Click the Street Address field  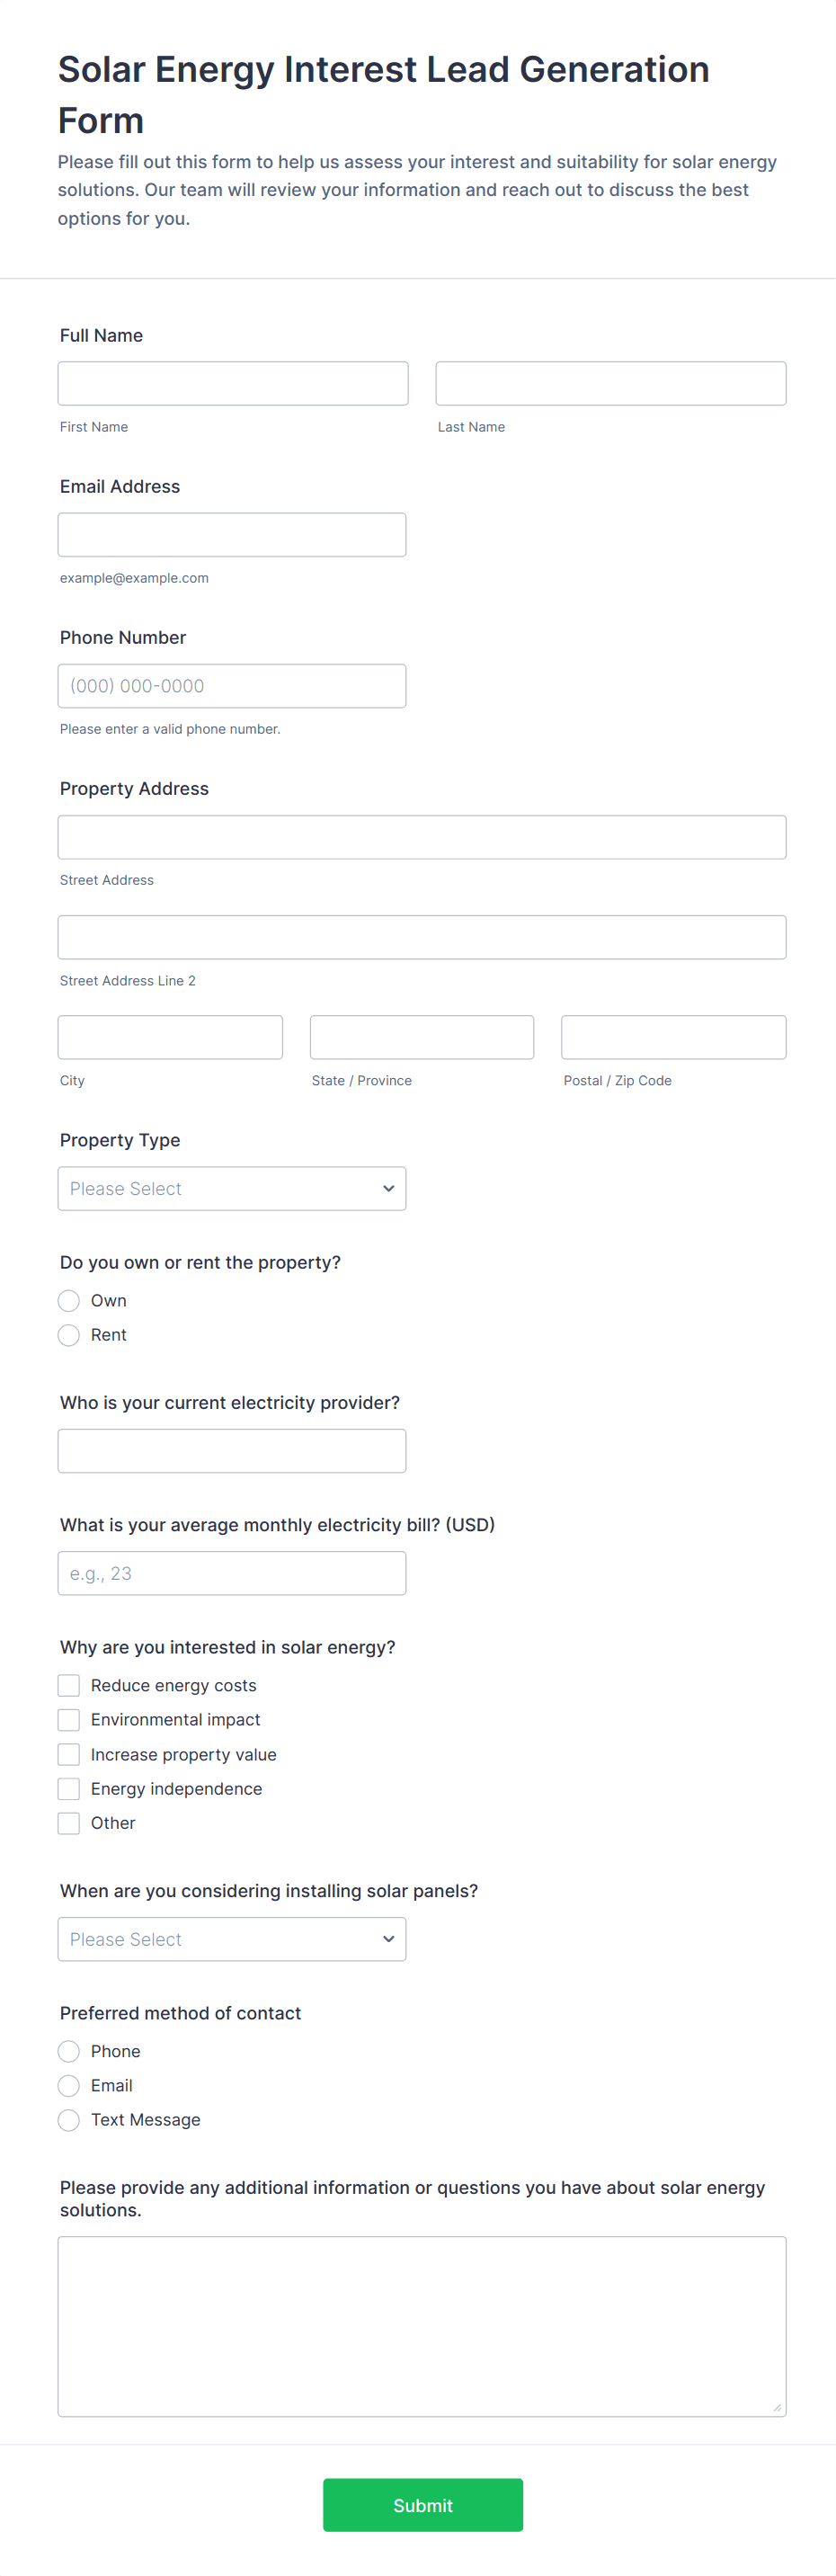click(421, 837)
